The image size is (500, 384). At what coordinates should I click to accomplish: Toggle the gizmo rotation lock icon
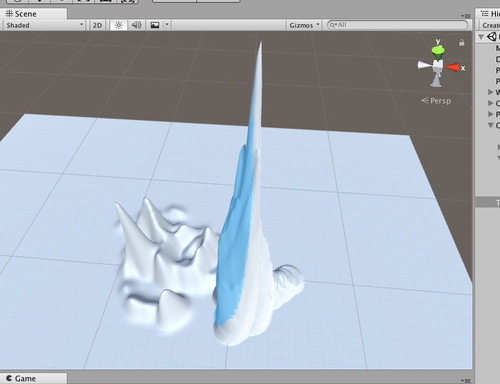(x=462, y=42)
